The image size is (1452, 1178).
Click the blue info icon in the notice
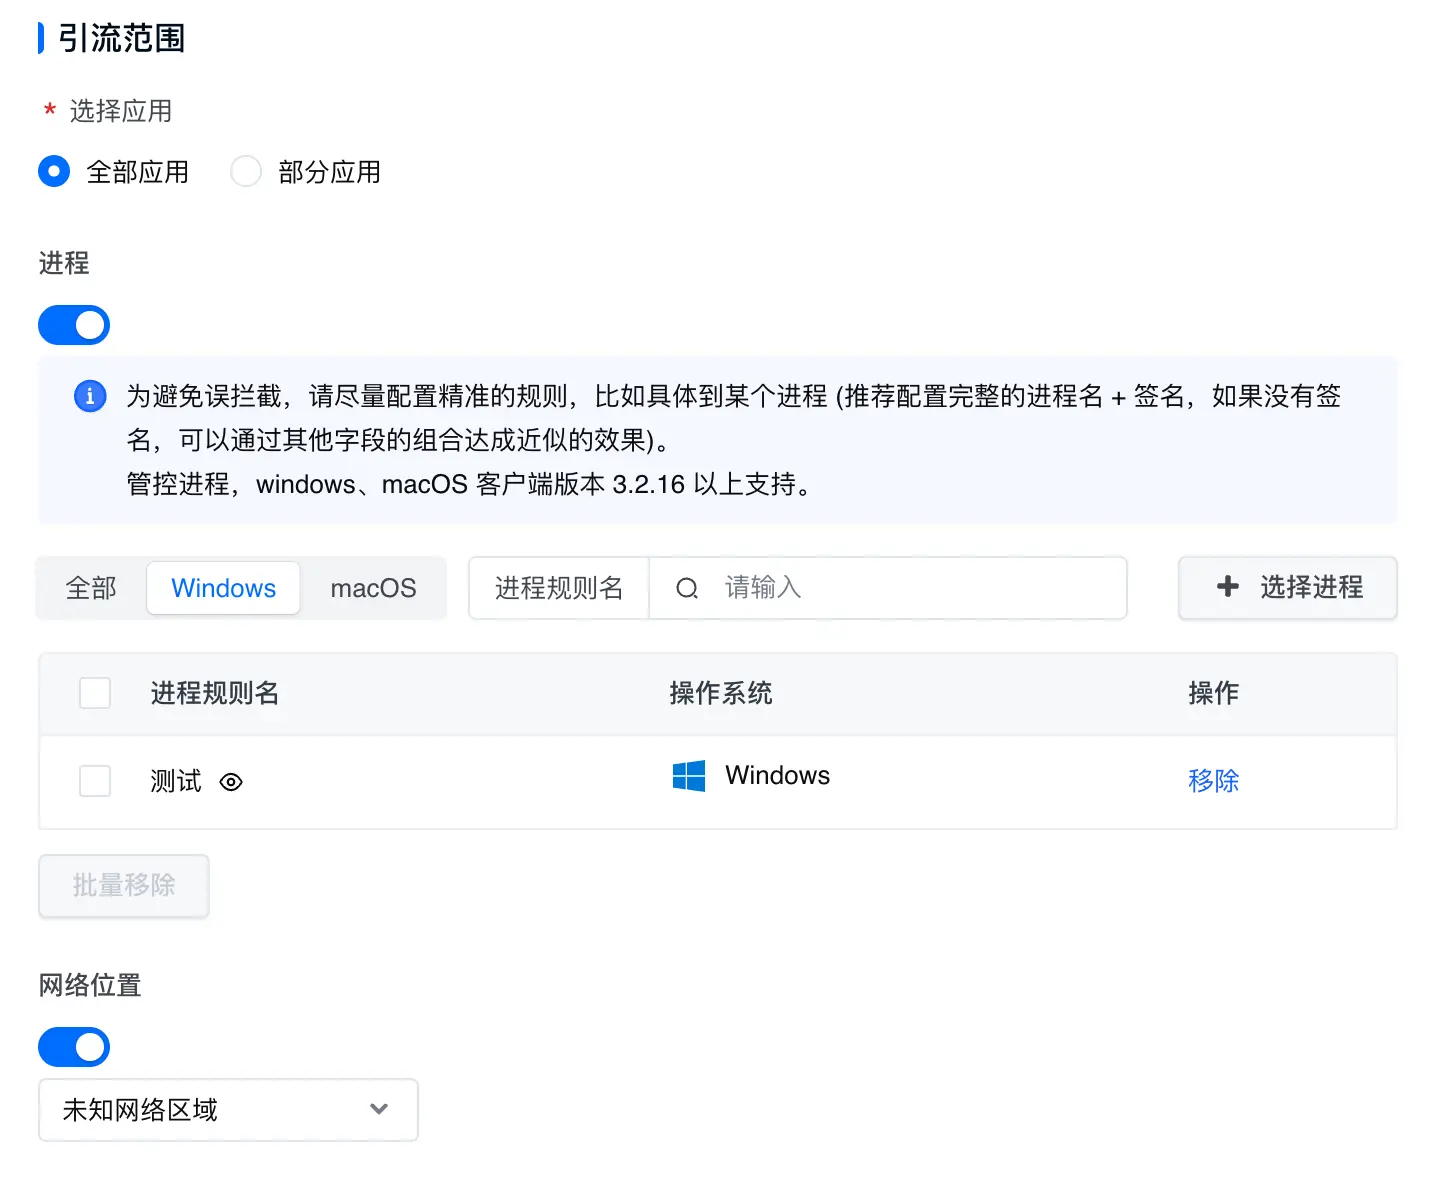pyautogui.click(x=90, y=396)
